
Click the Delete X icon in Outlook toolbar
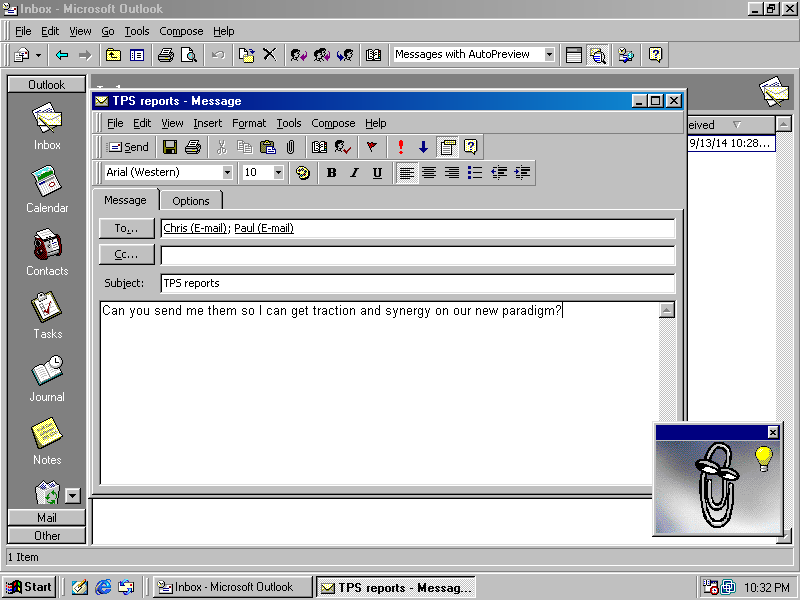[269, 55]
